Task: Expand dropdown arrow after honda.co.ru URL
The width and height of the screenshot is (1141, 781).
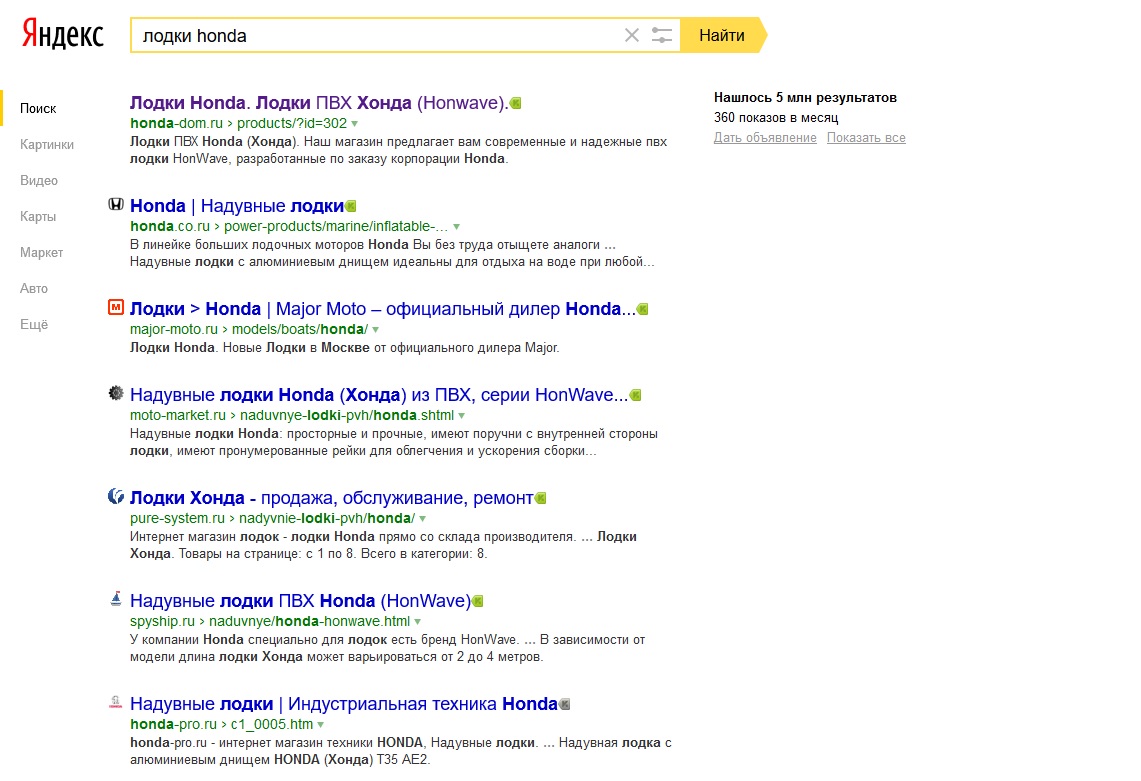Action: point(456,227)
